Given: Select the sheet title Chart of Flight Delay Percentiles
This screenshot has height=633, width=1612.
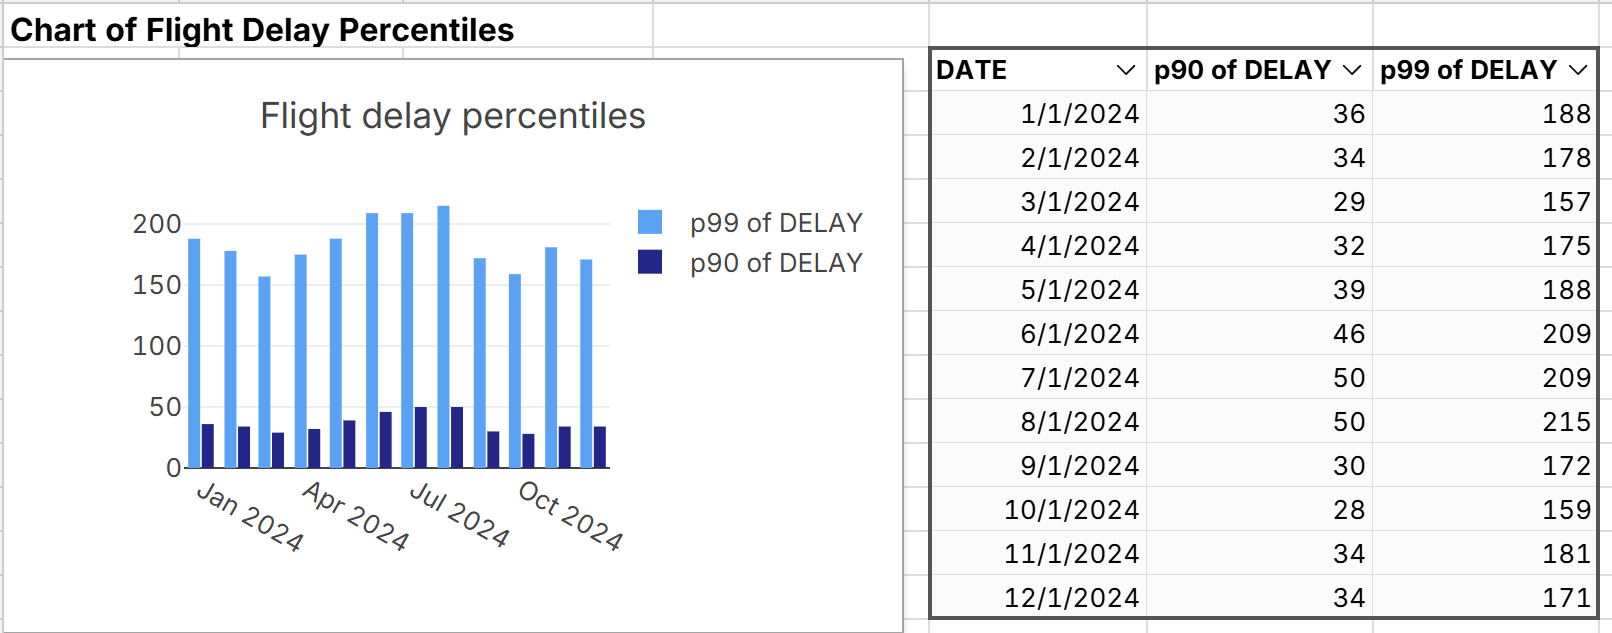Looking at the screenshot, I should tap(265, 29).
